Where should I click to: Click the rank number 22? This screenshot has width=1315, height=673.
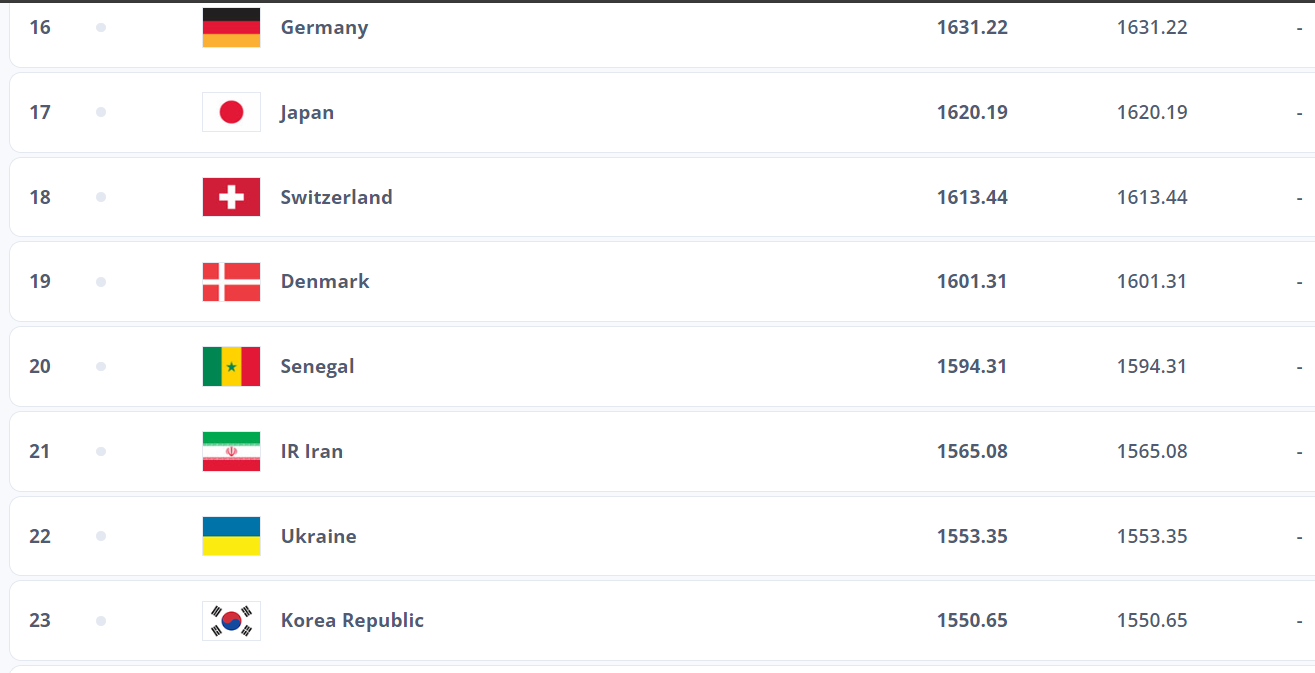click(40, 536)
